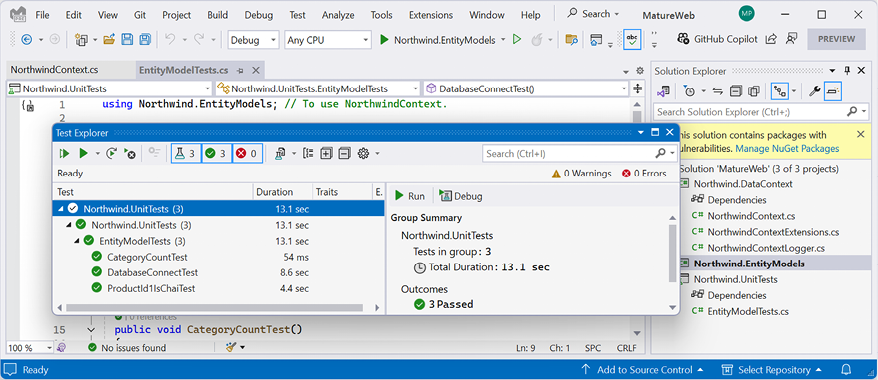Collapse the EntityModelTests (3) tree node
Image resolution: width=878 pixels, height=380 pixels.
(77, 241)
